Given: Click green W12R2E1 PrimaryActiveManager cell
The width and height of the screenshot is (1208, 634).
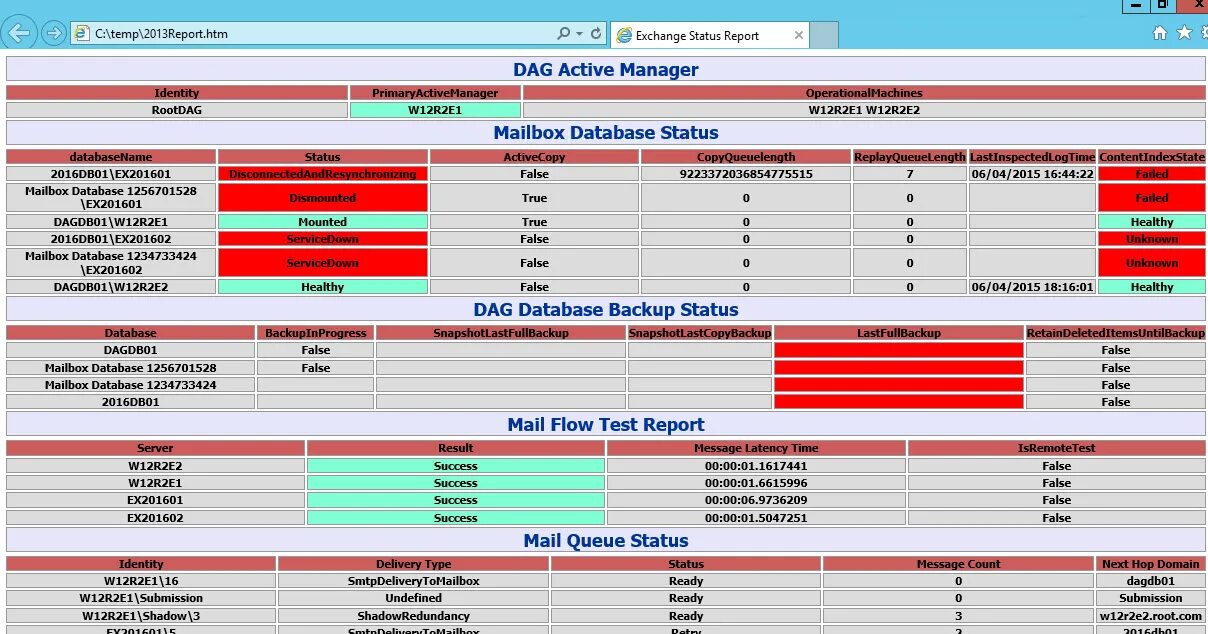Looking at the screenshot, I should (x=435, y=110).
